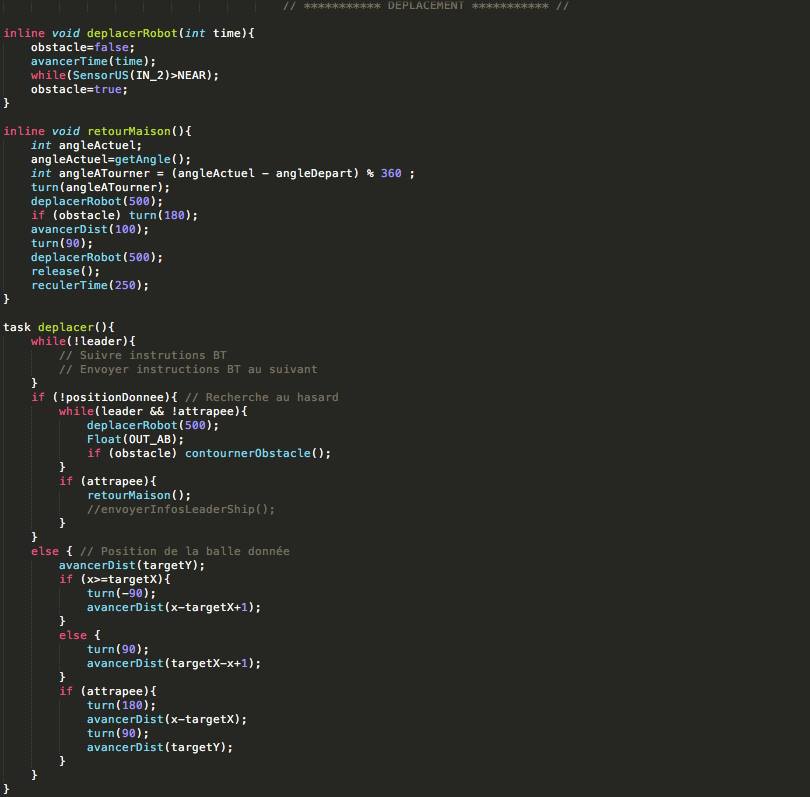Click the 'avancerDist(100);' statement

coord(89,229)
